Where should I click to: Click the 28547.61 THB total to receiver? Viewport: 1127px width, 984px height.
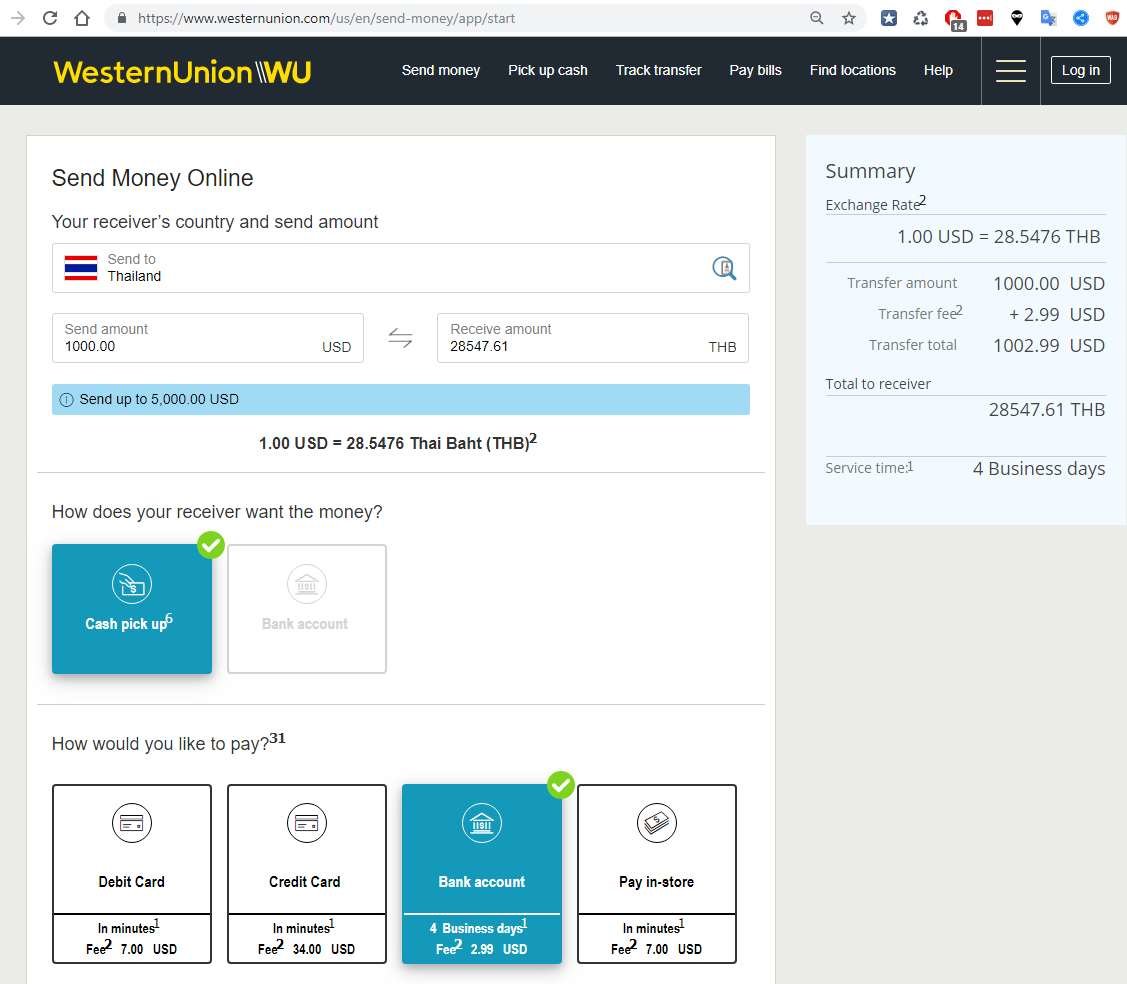pos(1046,410)
